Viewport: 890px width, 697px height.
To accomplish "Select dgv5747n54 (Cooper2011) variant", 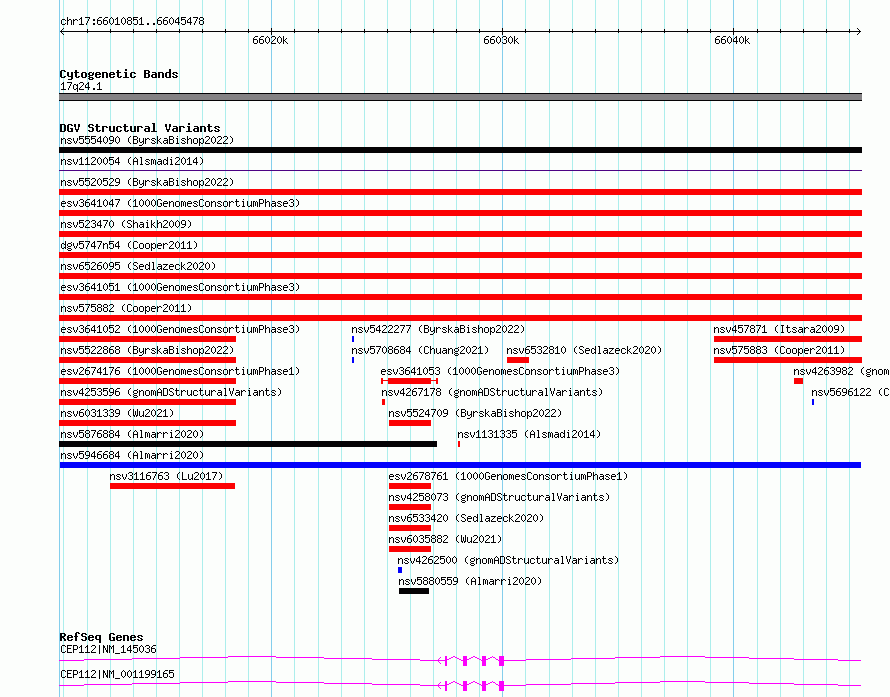I will (129, 245).
